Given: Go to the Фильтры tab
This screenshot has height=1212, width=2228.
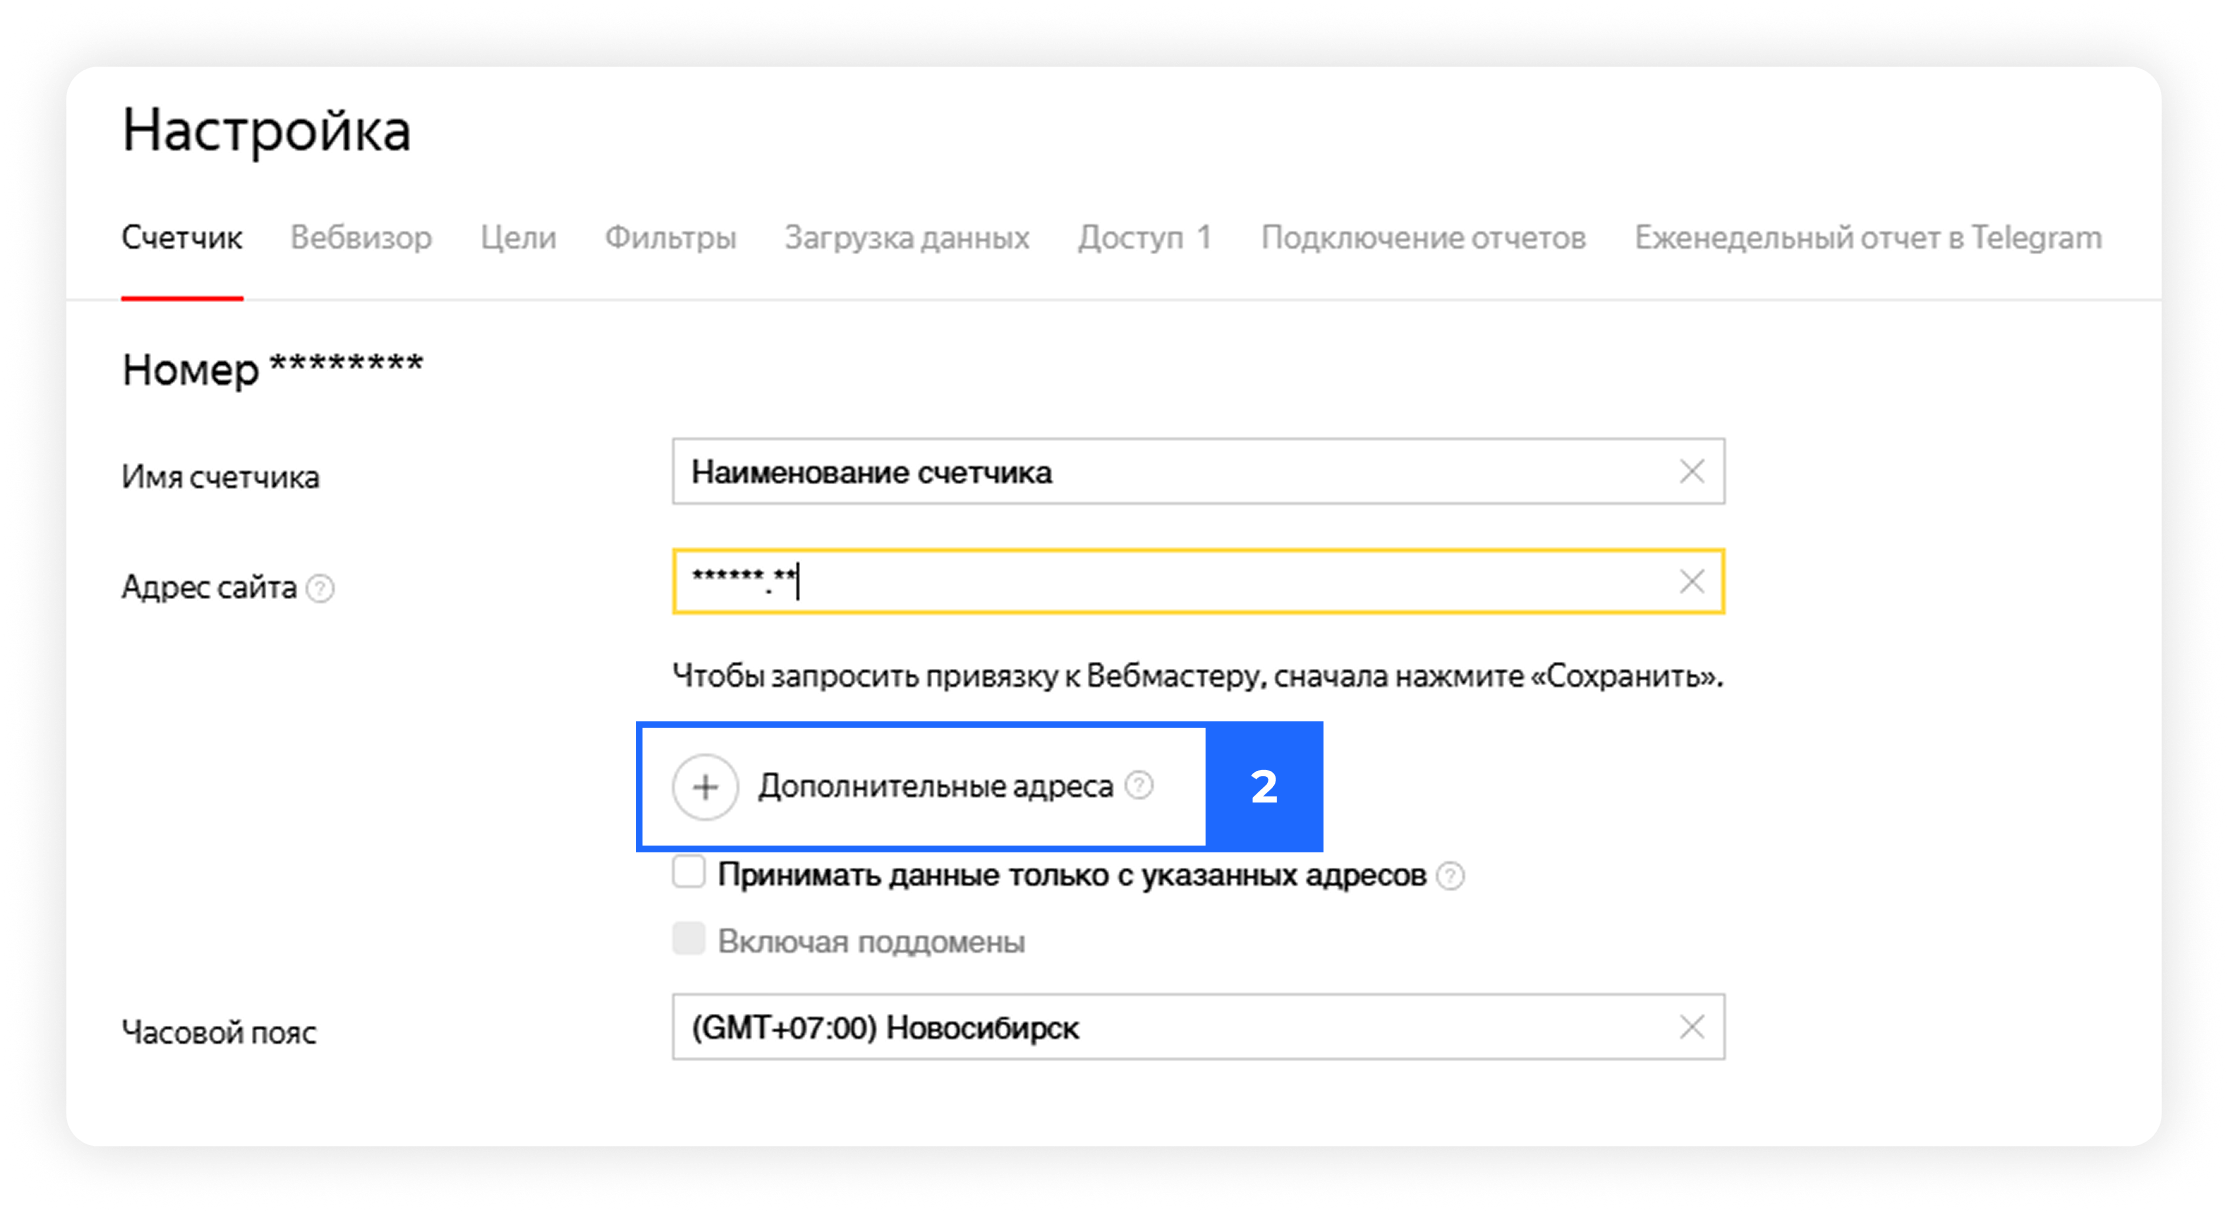Looking at the screenshot, I should point(671,238).
